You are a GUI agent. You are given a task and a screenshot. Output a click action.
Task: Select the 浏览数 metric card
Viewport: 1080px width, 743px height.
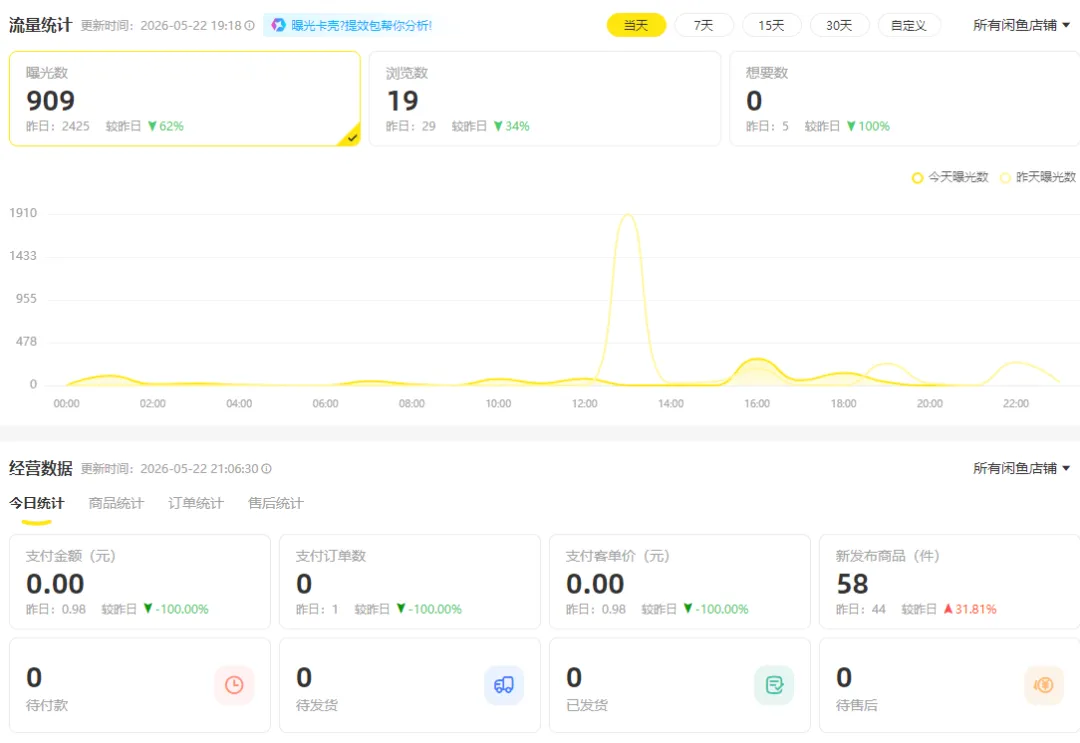pos(545,98)
